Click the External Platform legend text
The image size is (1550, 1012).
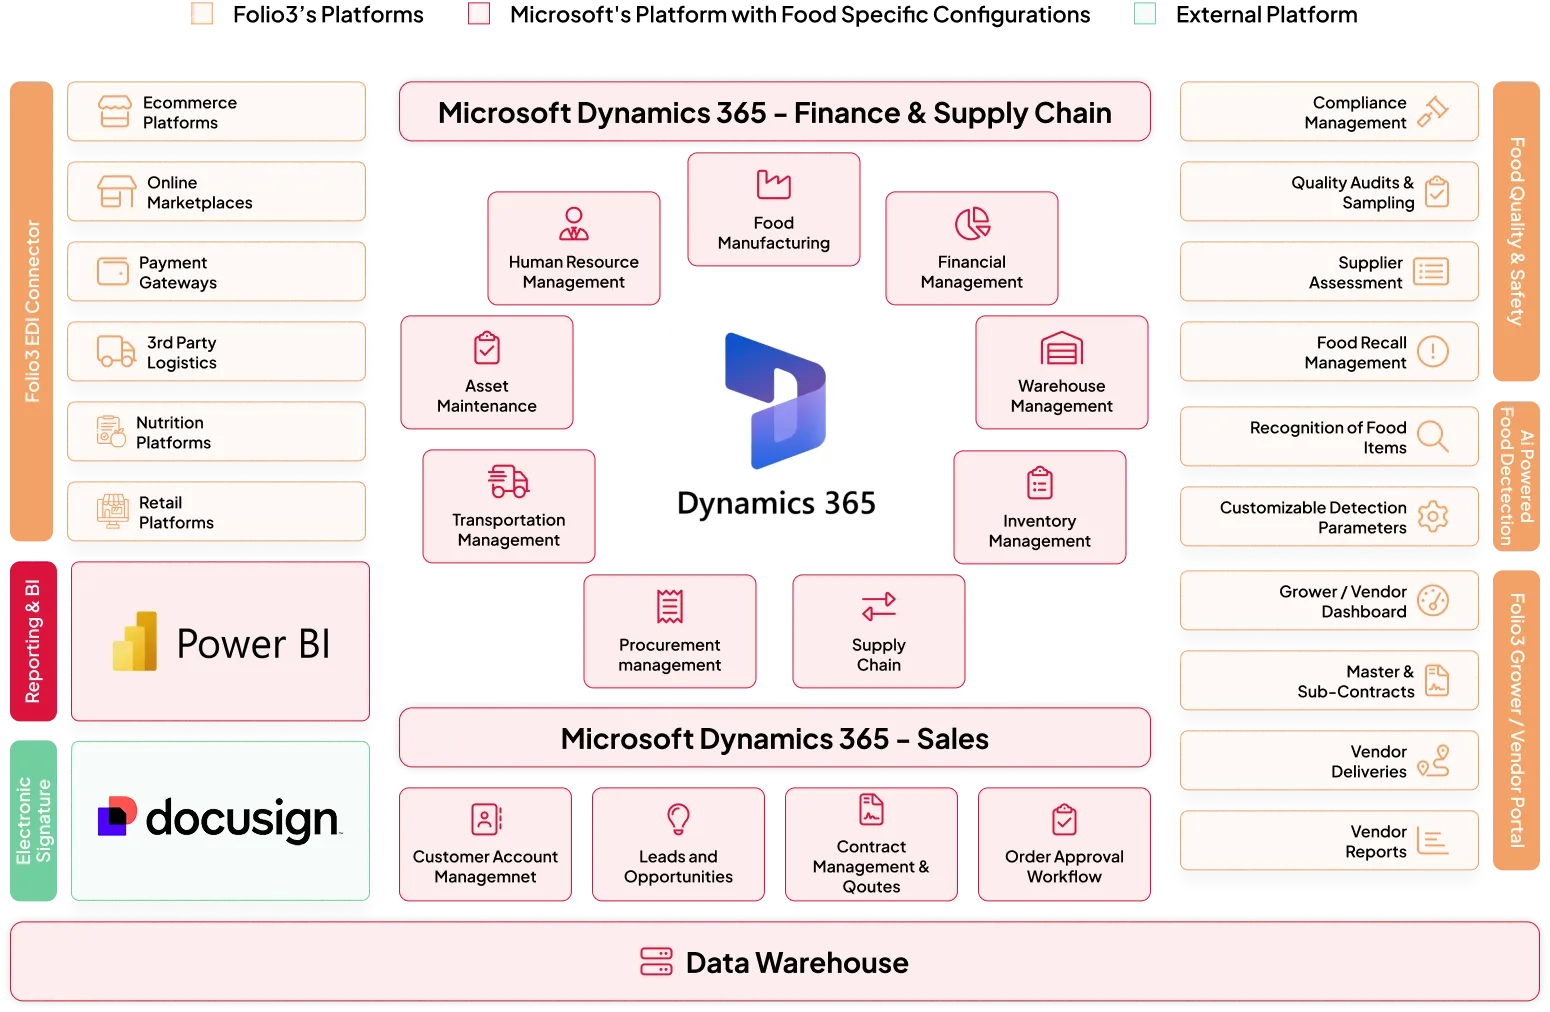tap(1267, 15)
